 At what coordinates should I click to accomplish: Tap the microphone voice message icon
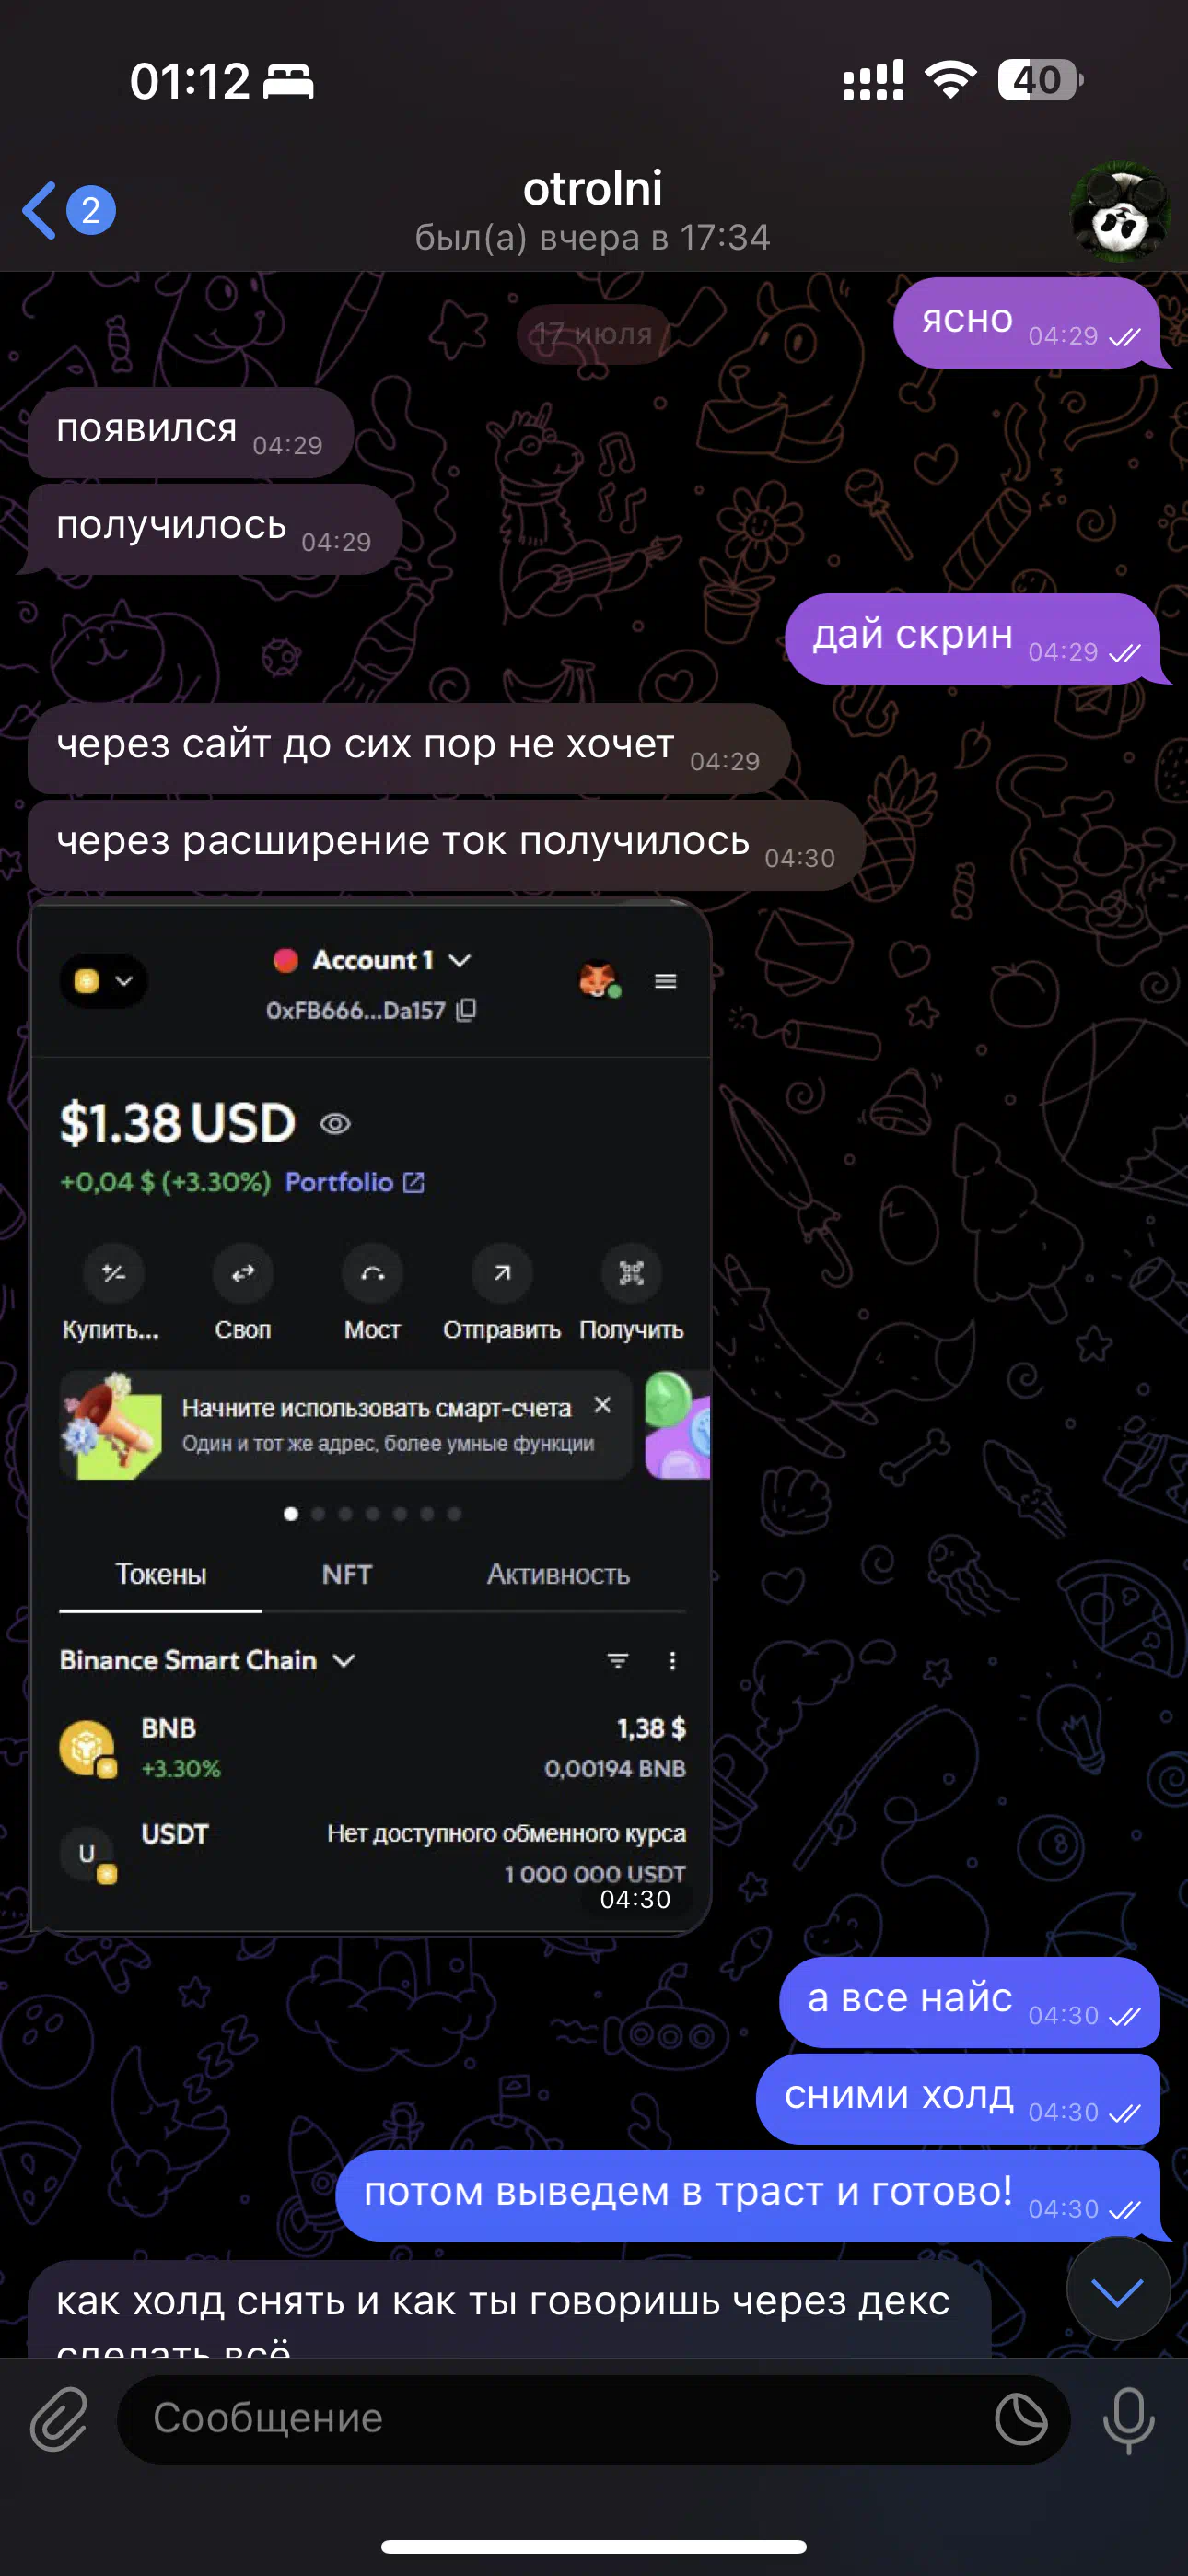[x=1128, y=2419]
